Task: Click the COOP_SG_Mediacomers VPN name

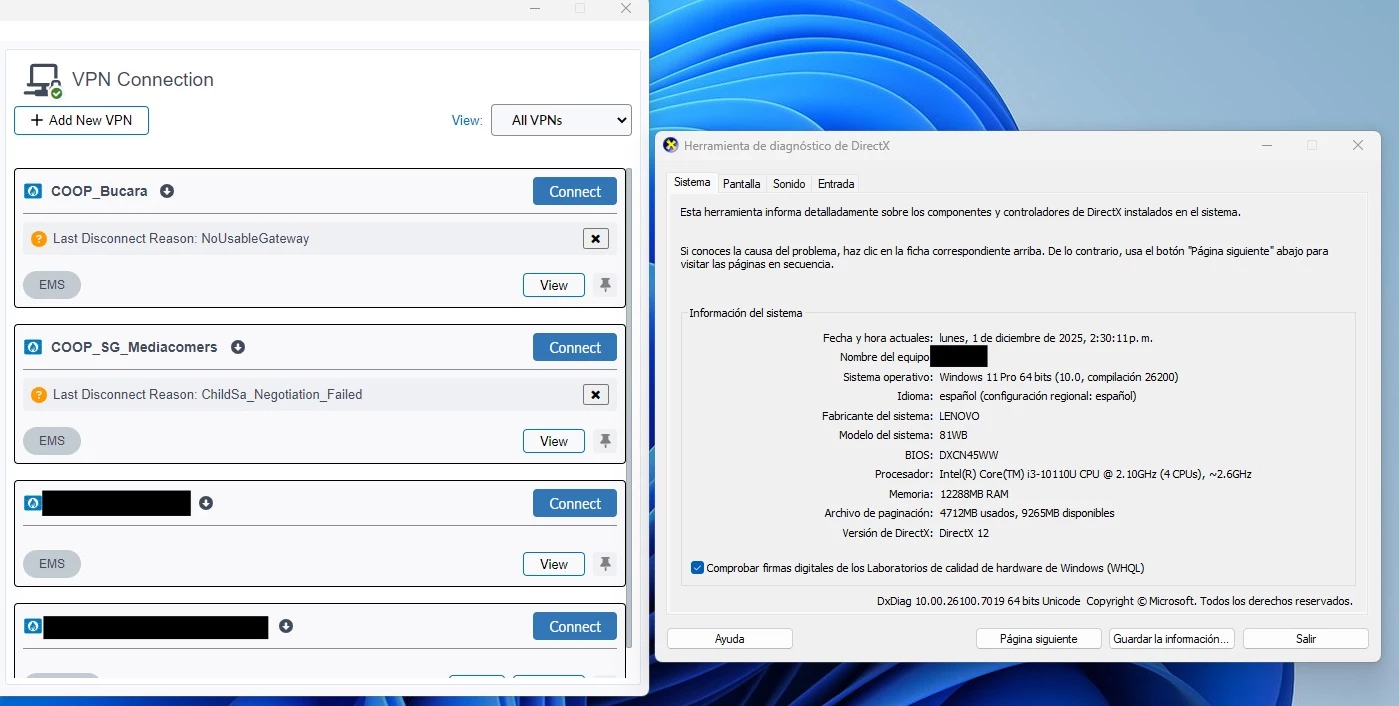Action: 134,347
